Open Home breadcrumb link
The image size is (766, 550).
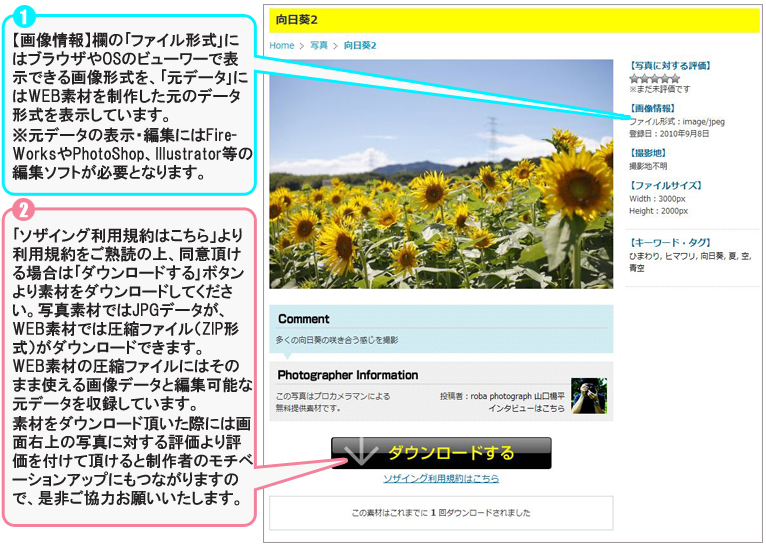pyautogui.click(x=282, y=45)
